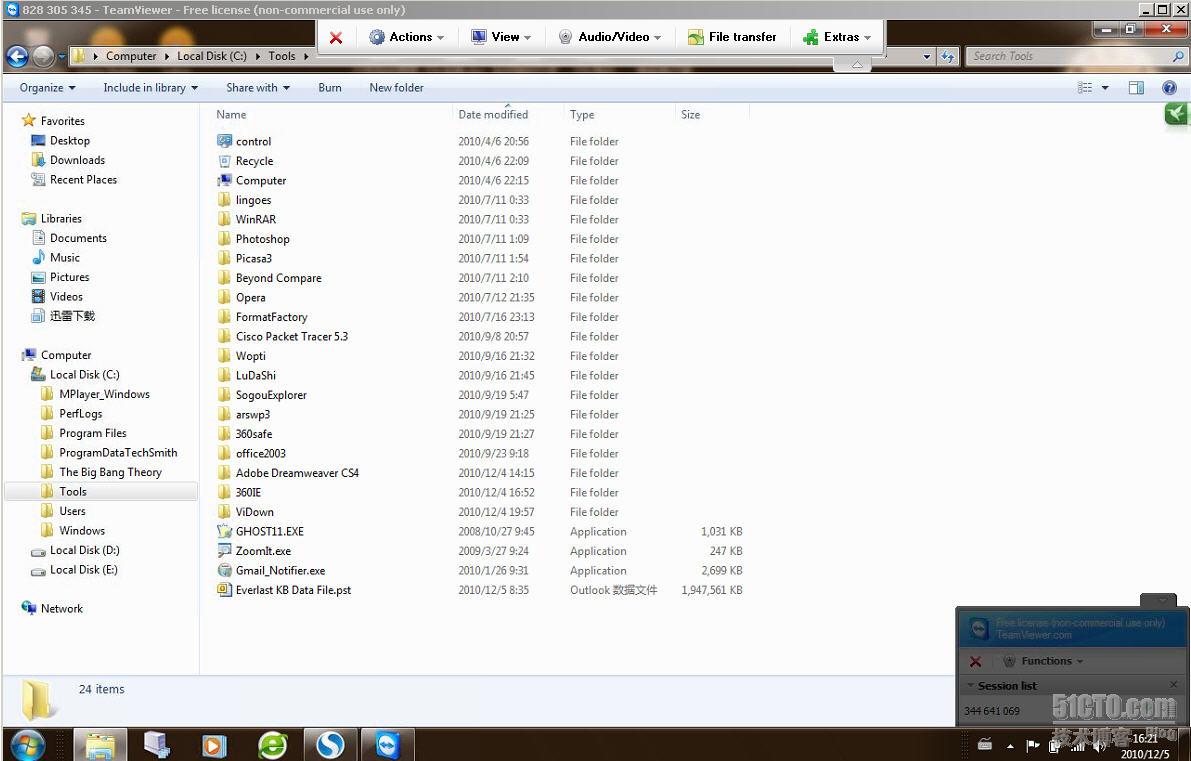This screenshot has width=1191, height=761.
Task: Sort by Name column header
Action: (231, 115)
